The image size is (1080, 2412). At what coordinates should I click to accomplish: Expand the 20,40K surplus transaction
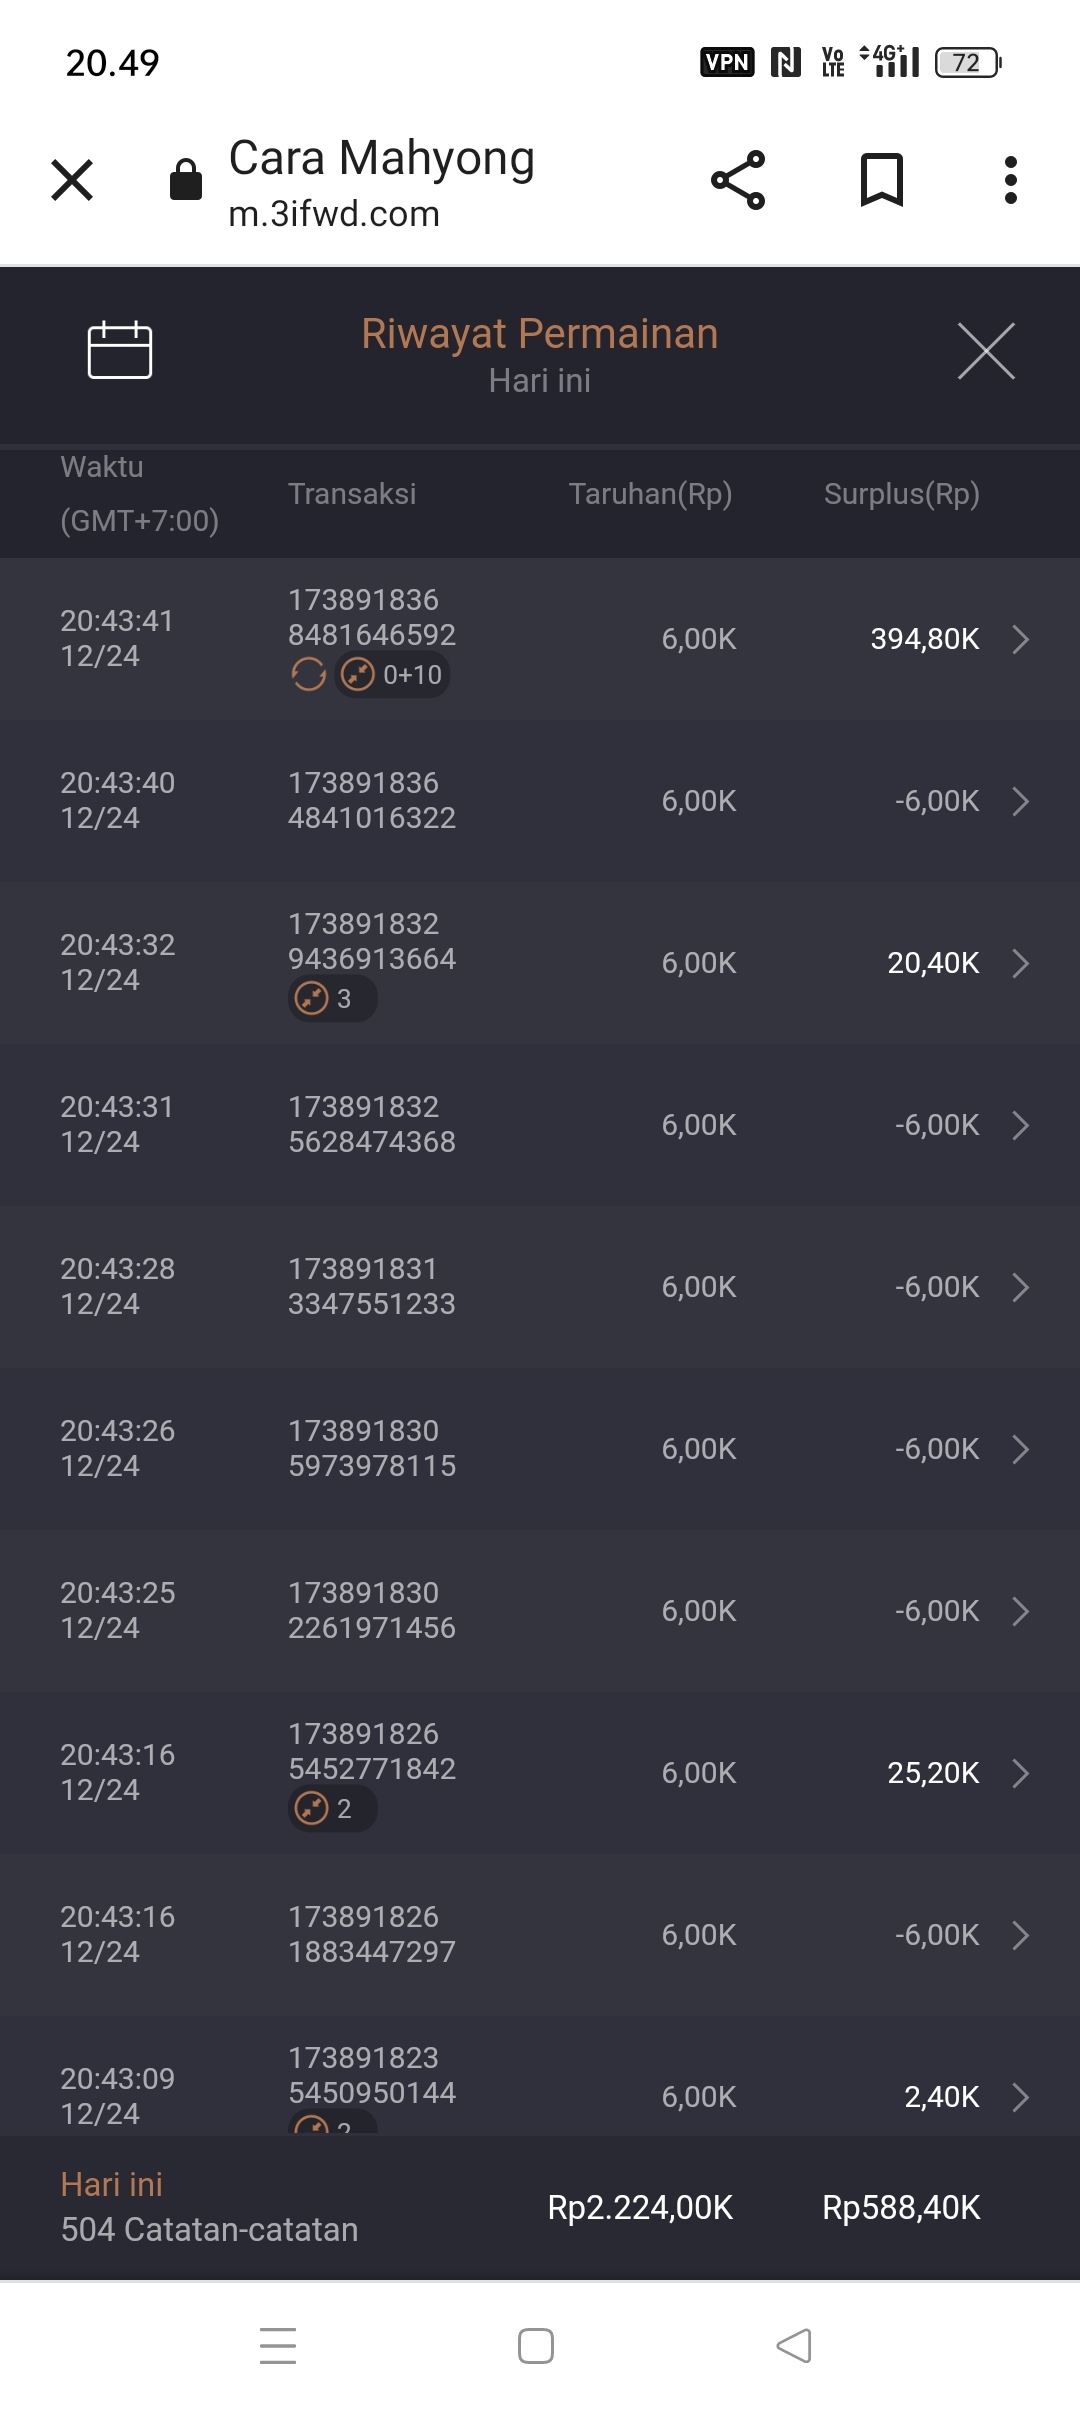(1020, 963)
